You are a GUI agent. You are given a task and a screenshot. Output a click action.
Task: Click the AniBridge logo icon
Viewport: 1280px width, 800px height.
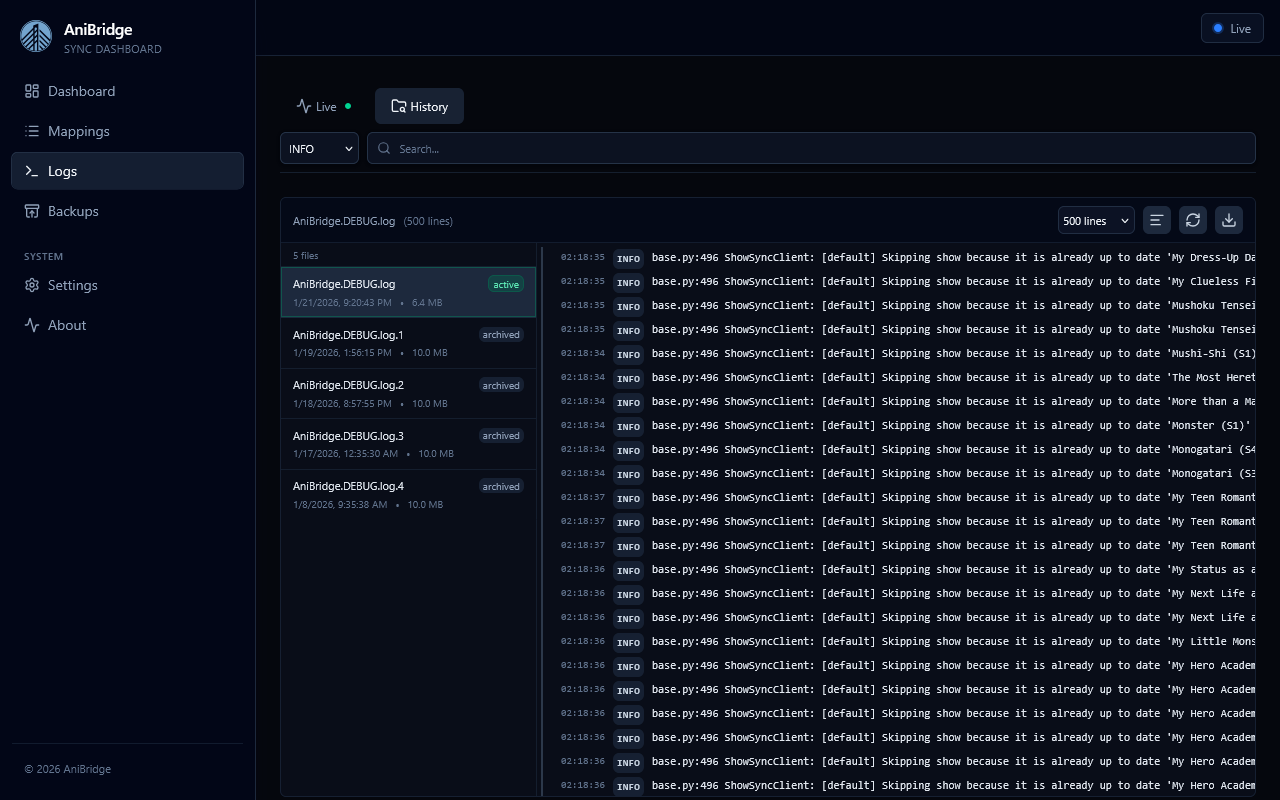click(x=36, y=36)
